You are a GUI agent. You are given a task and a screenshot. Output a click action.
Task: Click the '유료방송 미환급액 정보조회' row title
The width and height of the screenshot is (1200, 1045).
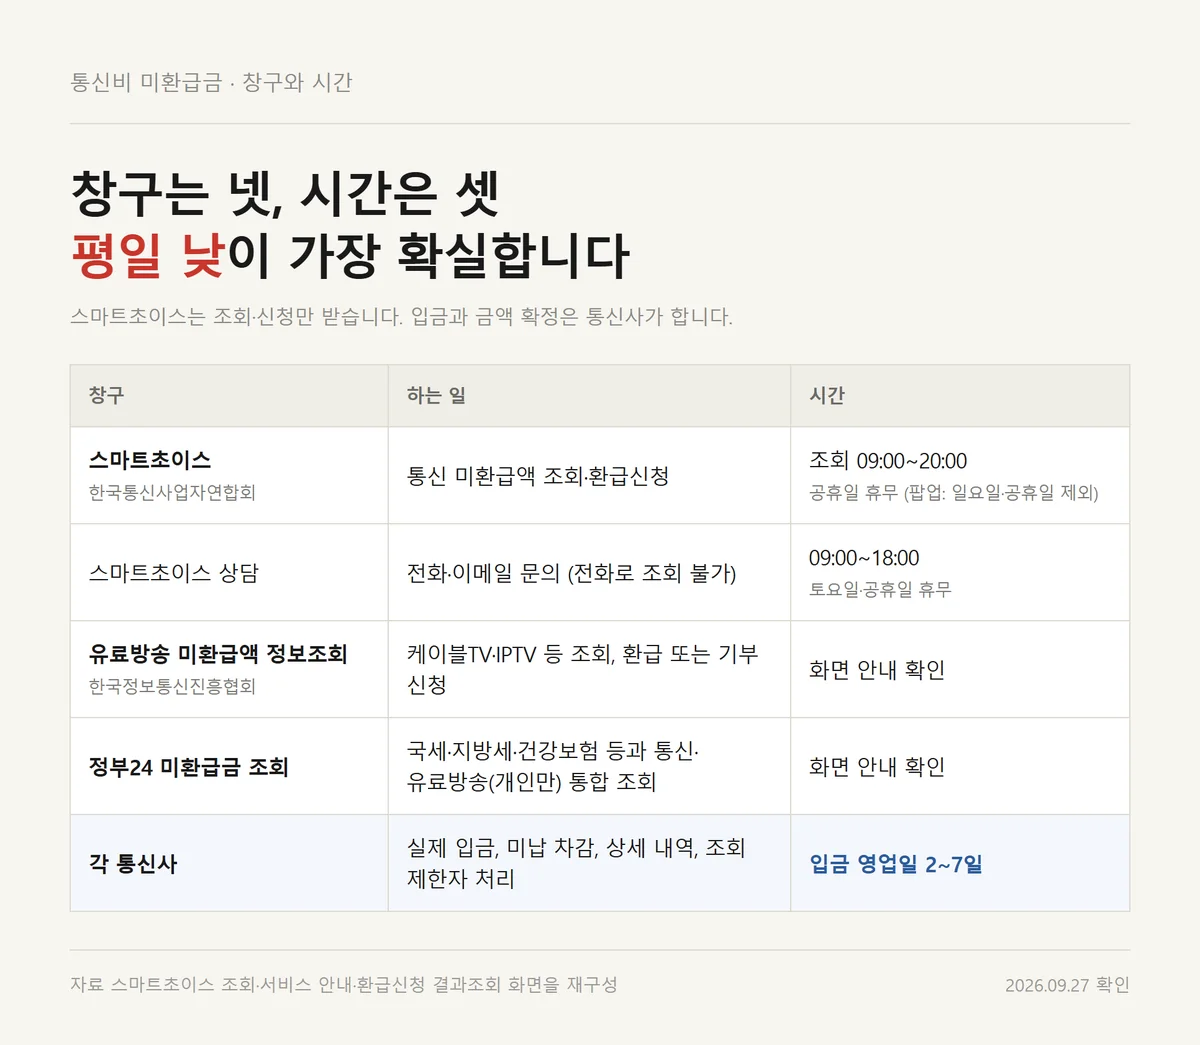point(218,654)
